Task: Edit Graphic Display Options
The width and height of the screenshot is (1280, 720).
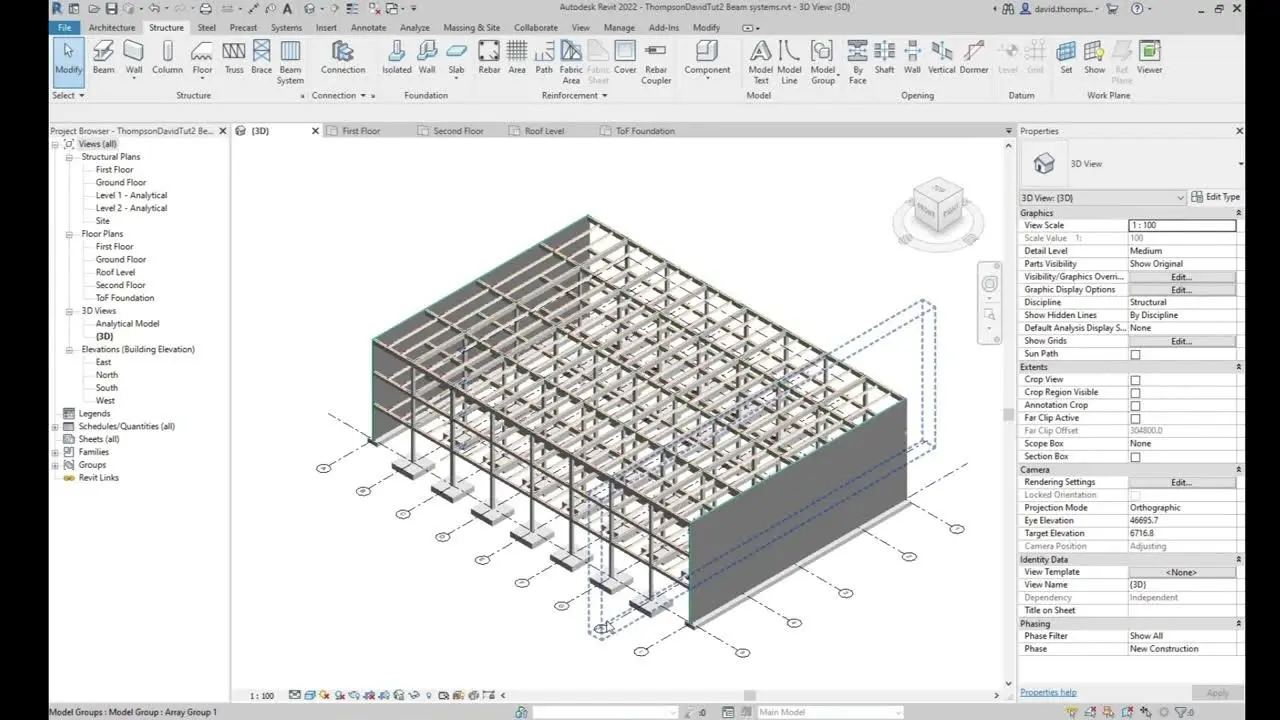Action: 1181,290
